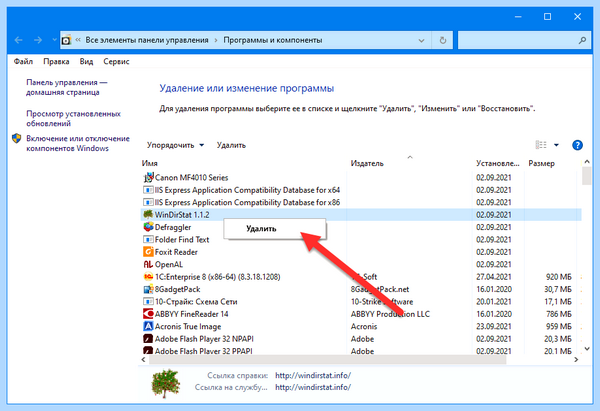Click the refresh icon in address bar
600x411 pixels.
click(443, 40)
